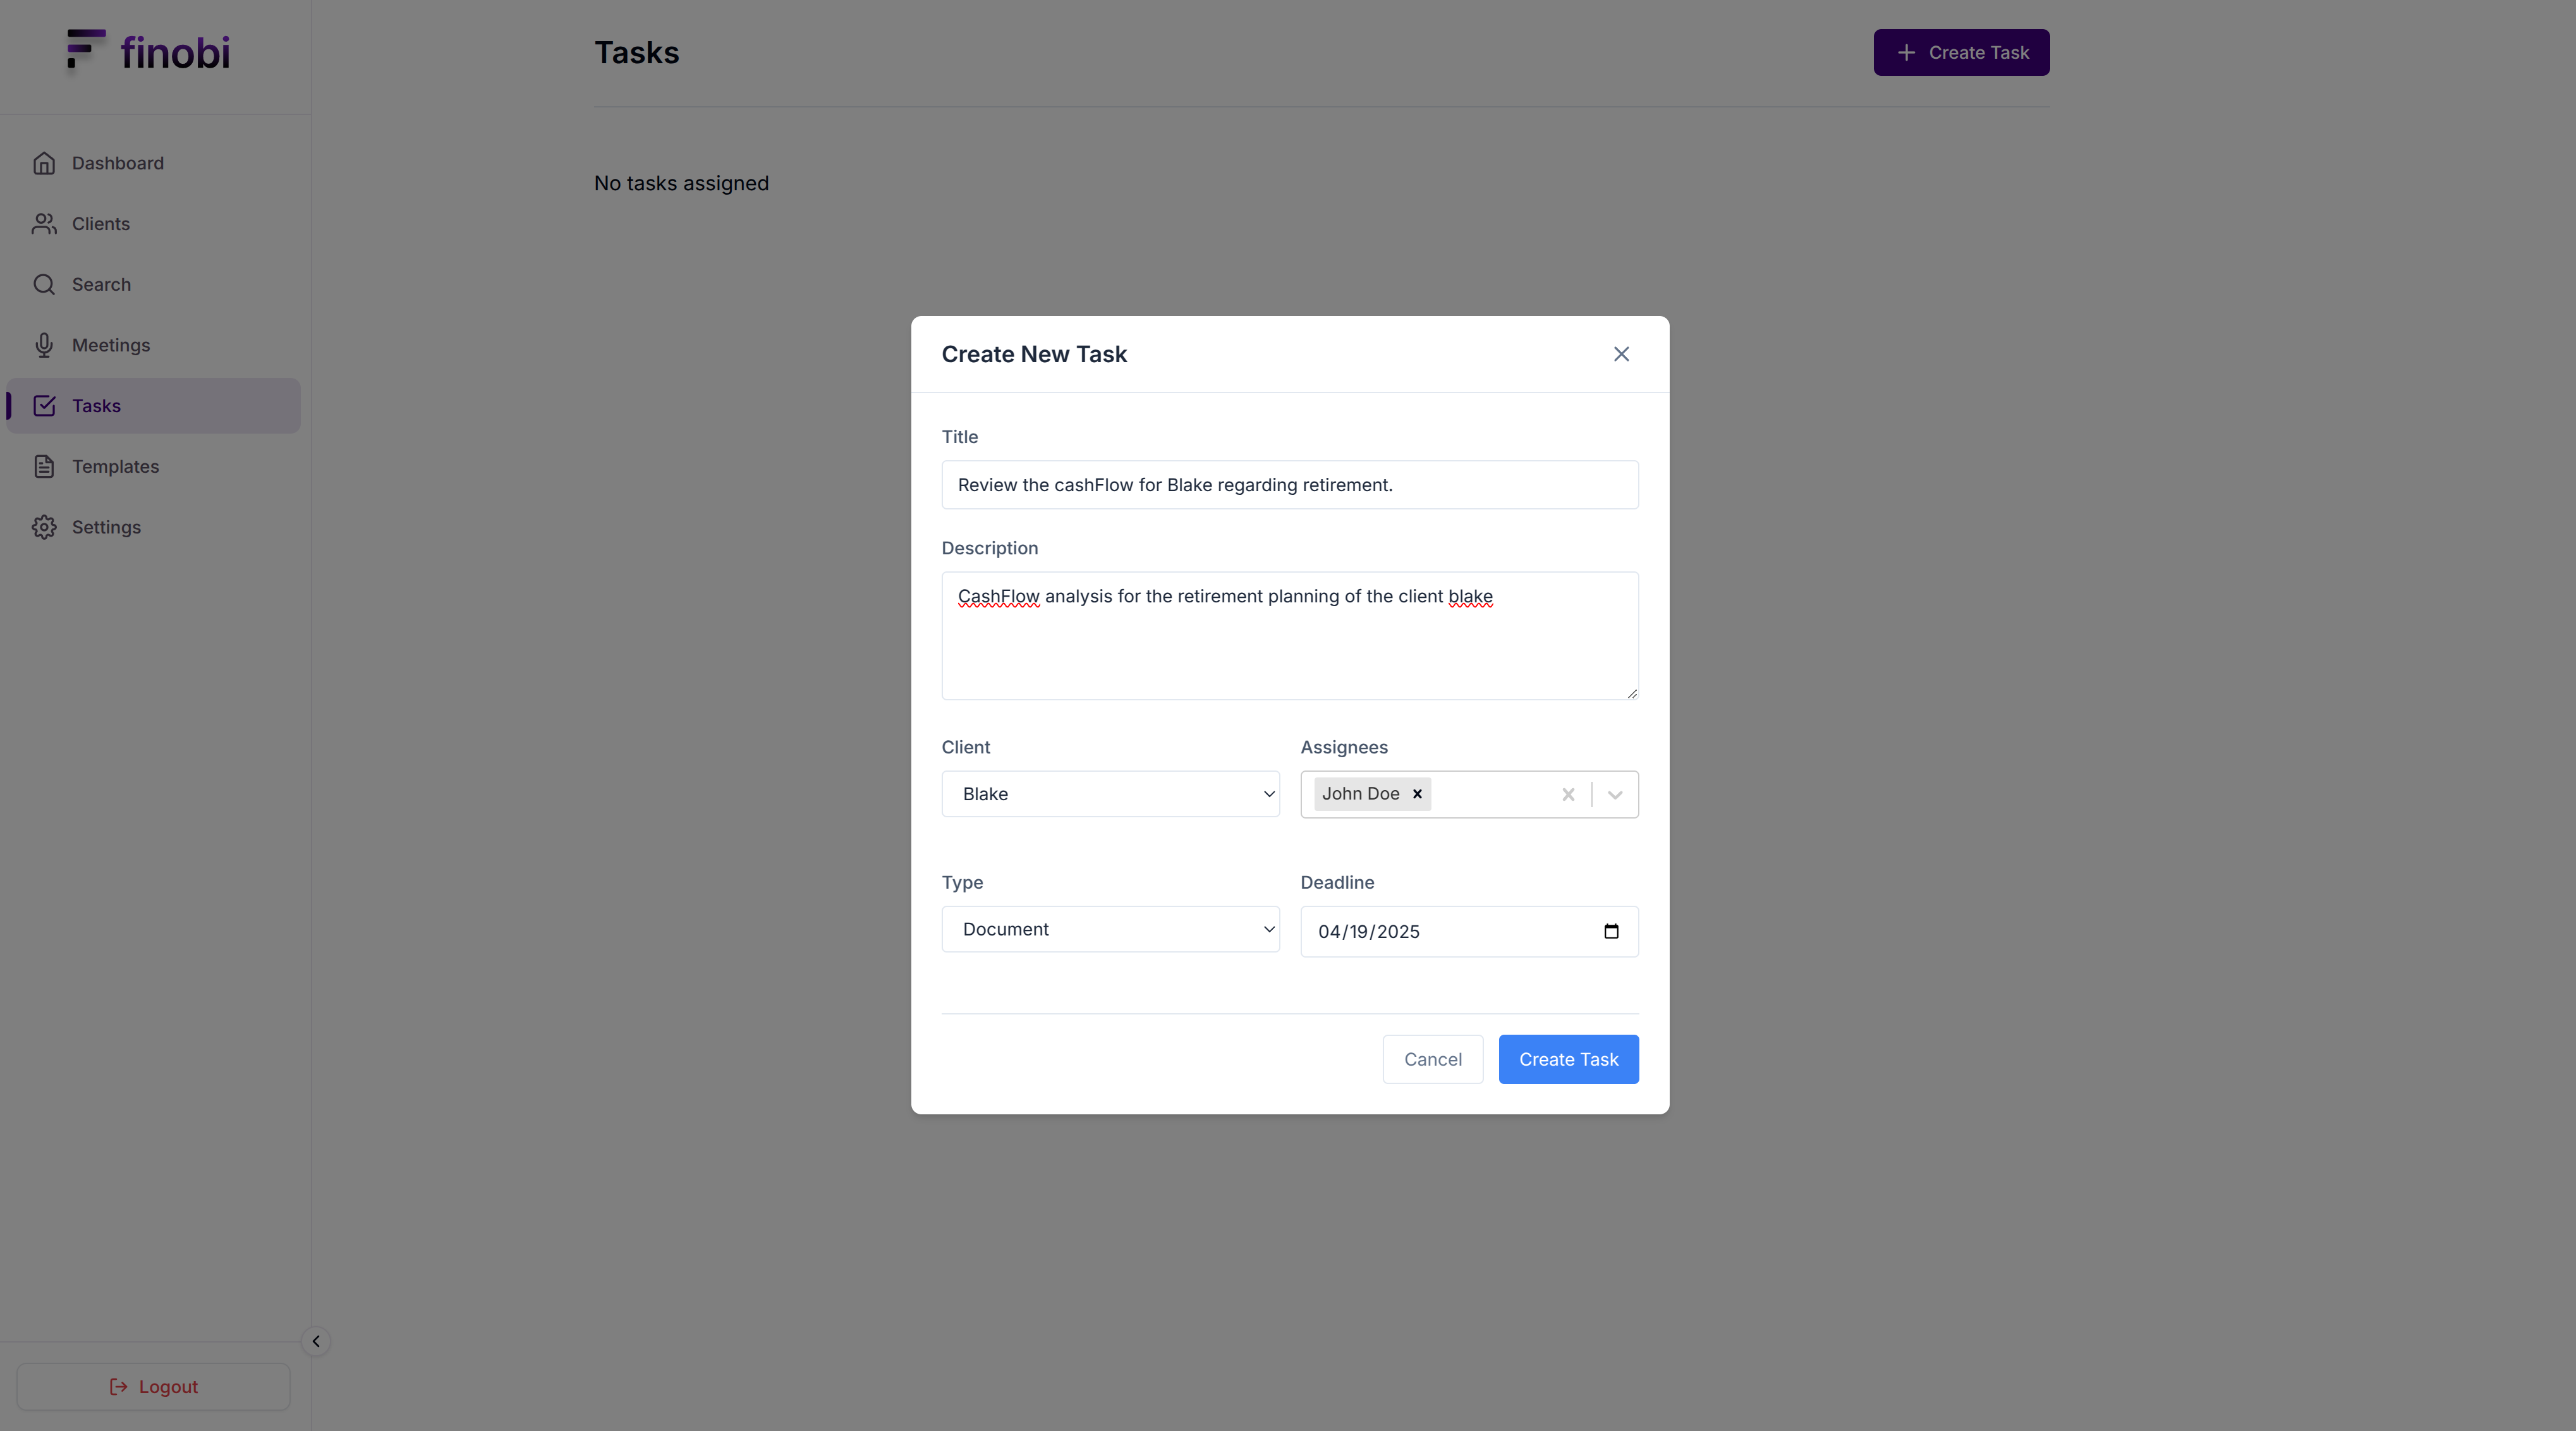Clear all assignees with the X icon
This screenshot has width=2576, height=1431.
(1568, 795)
